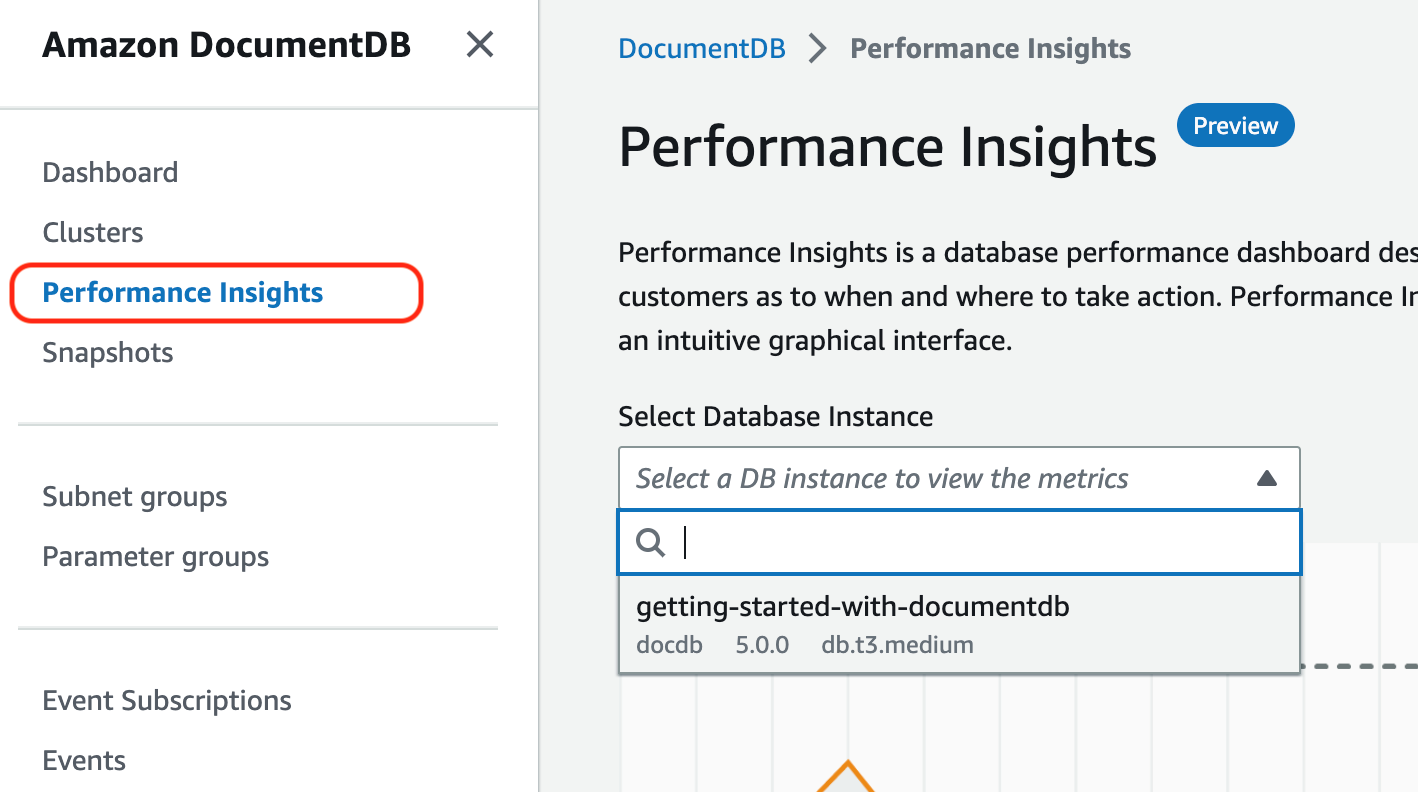Navigate to Subnet groups
The image size is (1418, 792).
(x=135, y=497)
